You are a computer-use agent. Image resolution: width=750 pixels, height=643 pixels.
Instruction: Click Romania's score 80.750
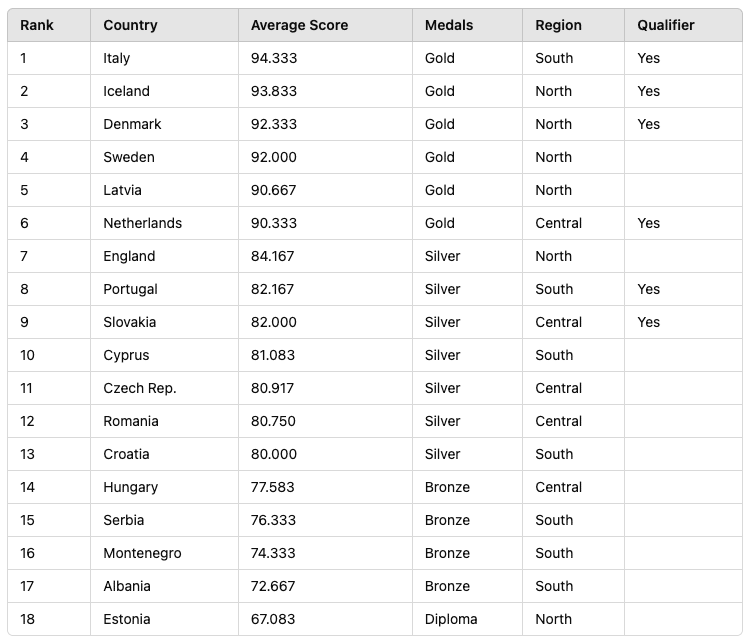point(273,421)
